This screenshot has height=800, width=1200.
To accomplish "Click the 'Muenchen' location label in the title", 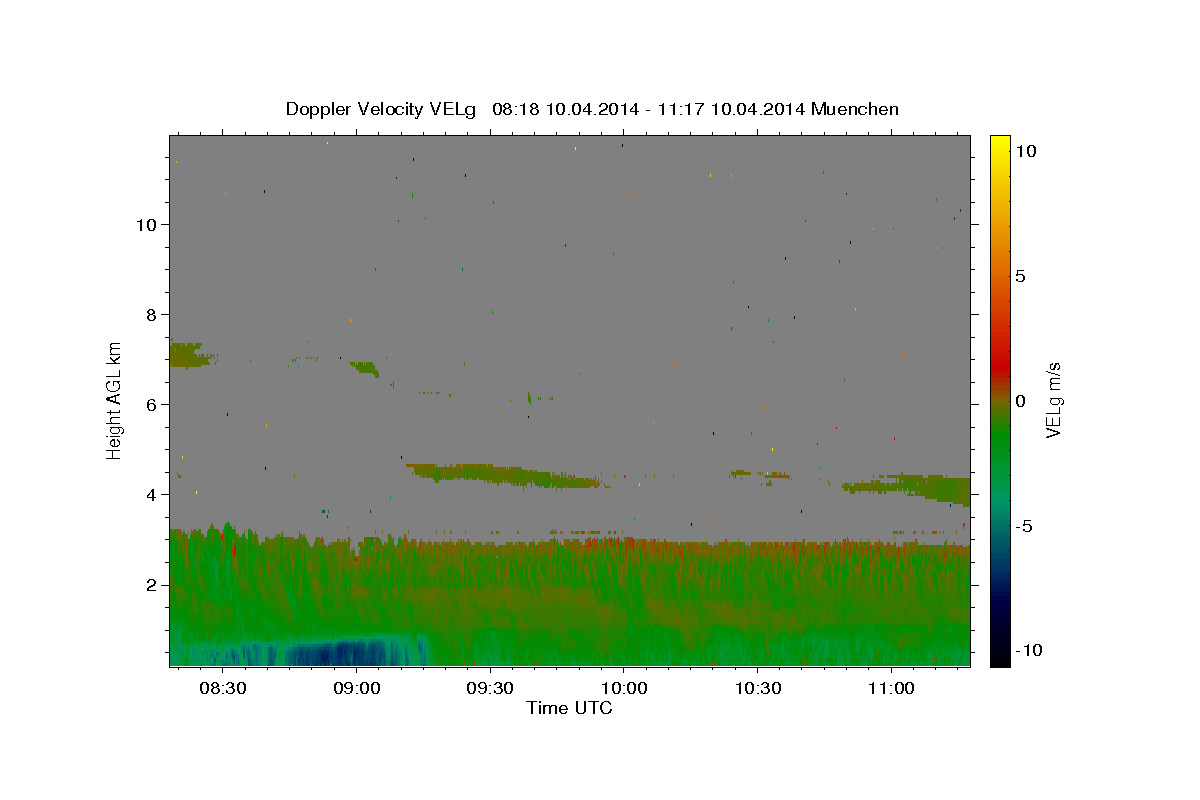I will (x=855, y=109).
